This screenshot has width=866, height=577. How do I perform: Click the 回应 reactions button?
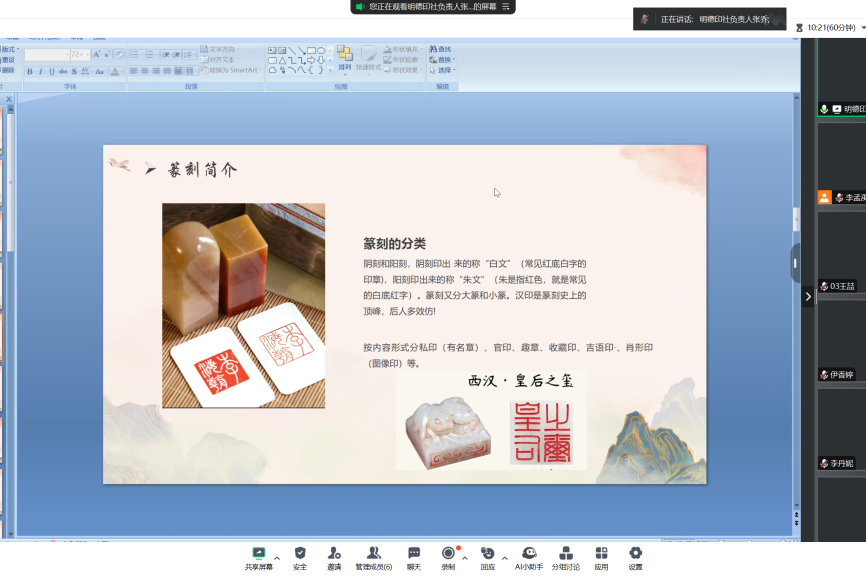[487, 557]
